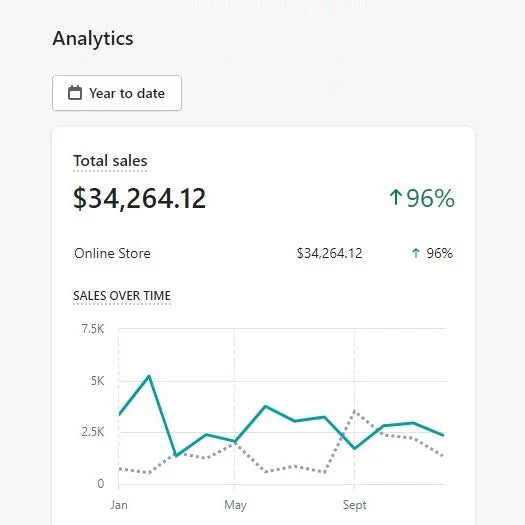Click the teal line data point at May

tap(234, 442)
